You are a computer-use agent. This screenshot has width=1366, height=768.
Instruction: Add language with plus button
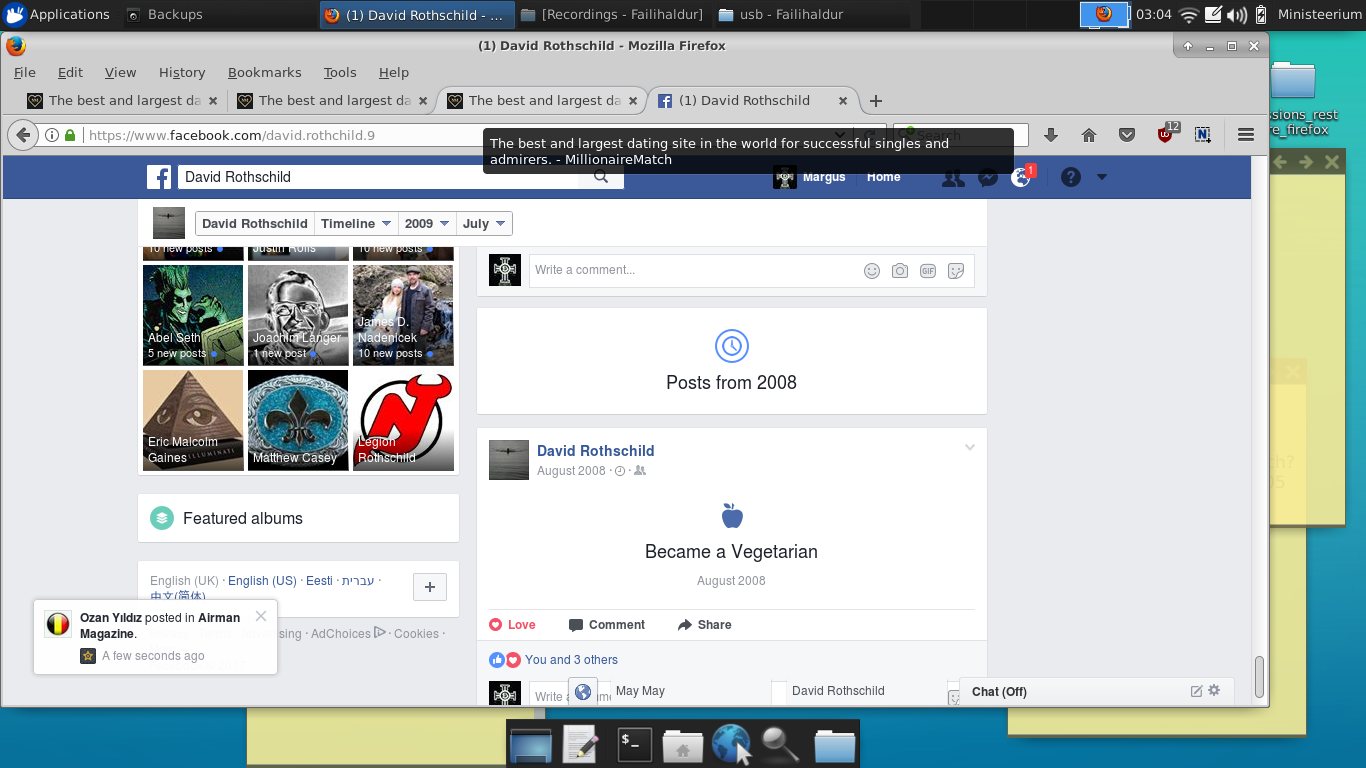point(430,587)
